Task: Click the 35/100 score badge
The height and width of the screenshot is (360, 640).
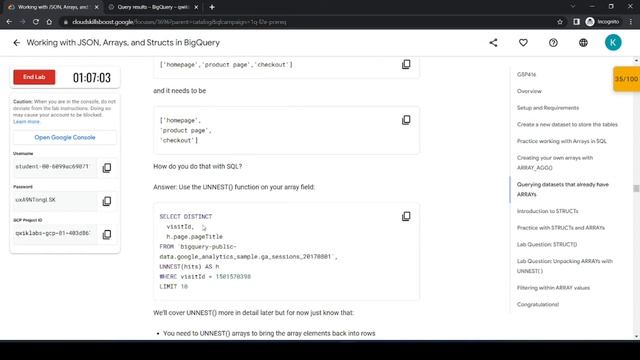Action: click(x=627, y=79)
